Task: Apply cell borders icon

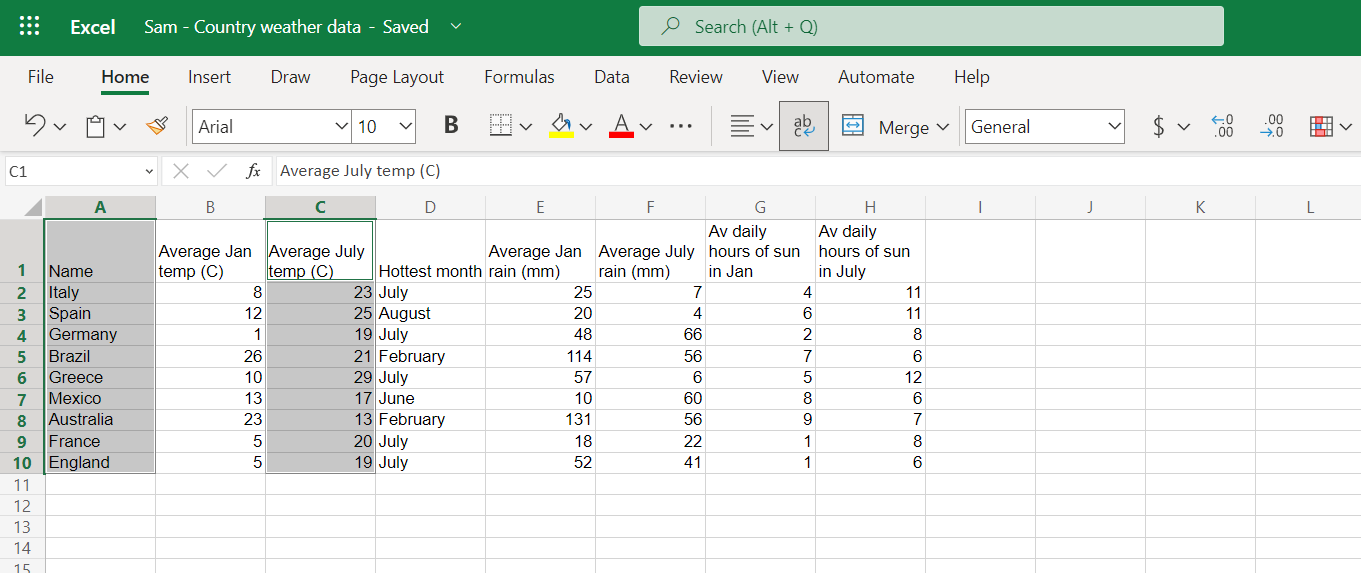Action: (x=501, y=126)
